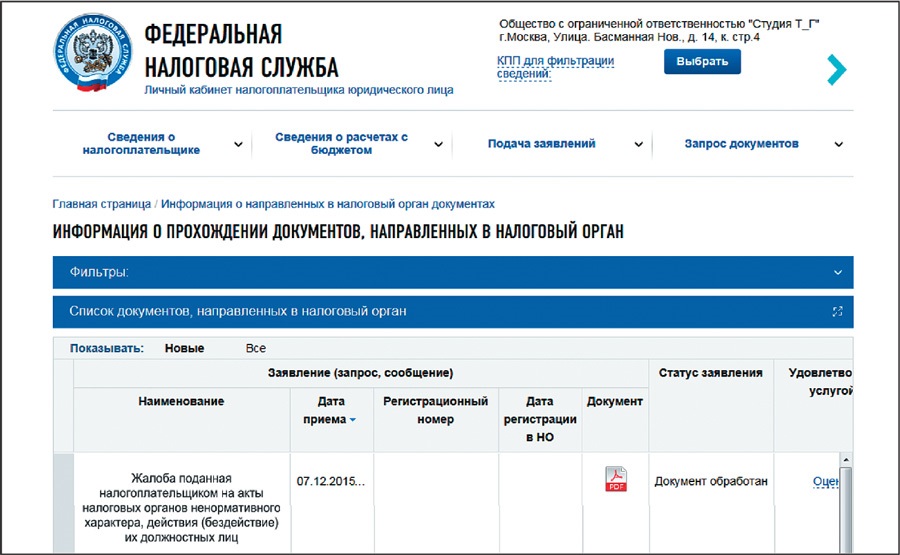The width and height of the screenshot is (900, 555).
Task: Click the table vertical scrollbar
Action: click(x=846, y=510)
